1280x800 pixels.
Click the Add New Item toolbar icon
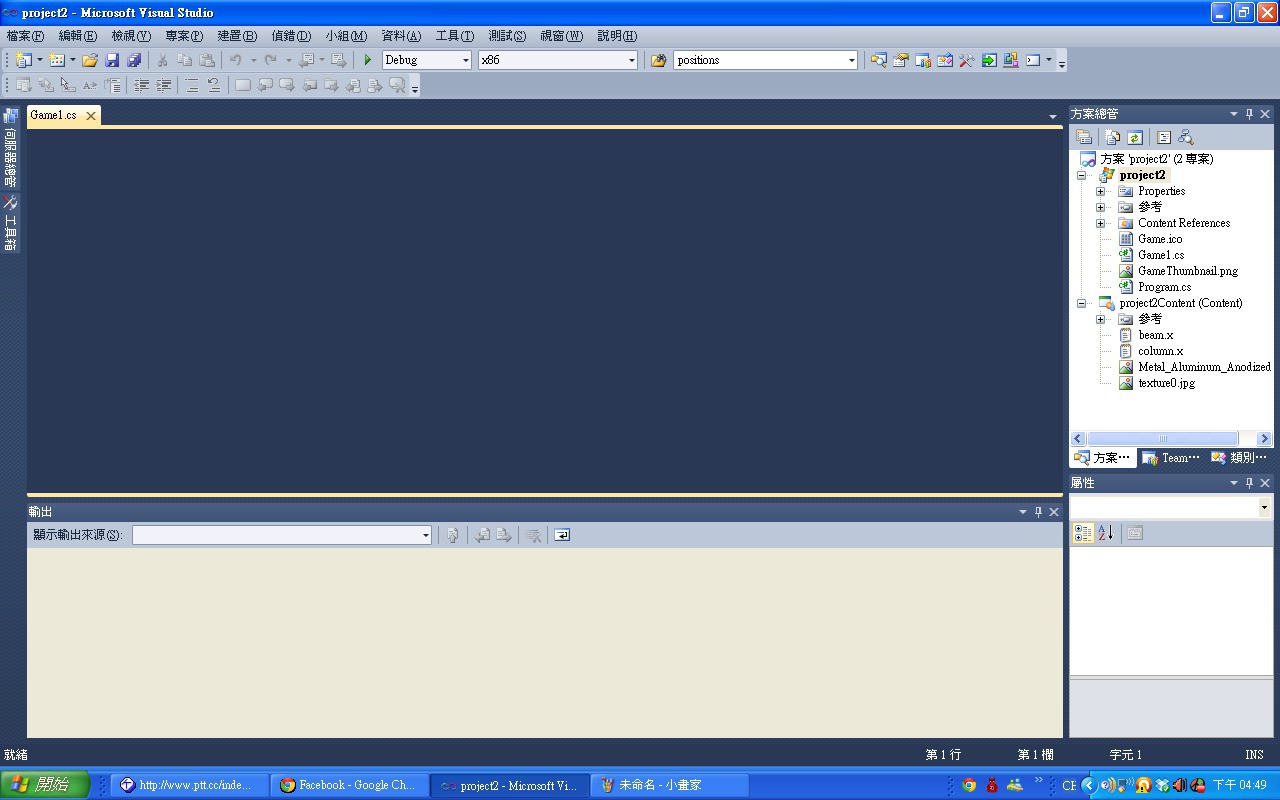[x=57, y=60]
